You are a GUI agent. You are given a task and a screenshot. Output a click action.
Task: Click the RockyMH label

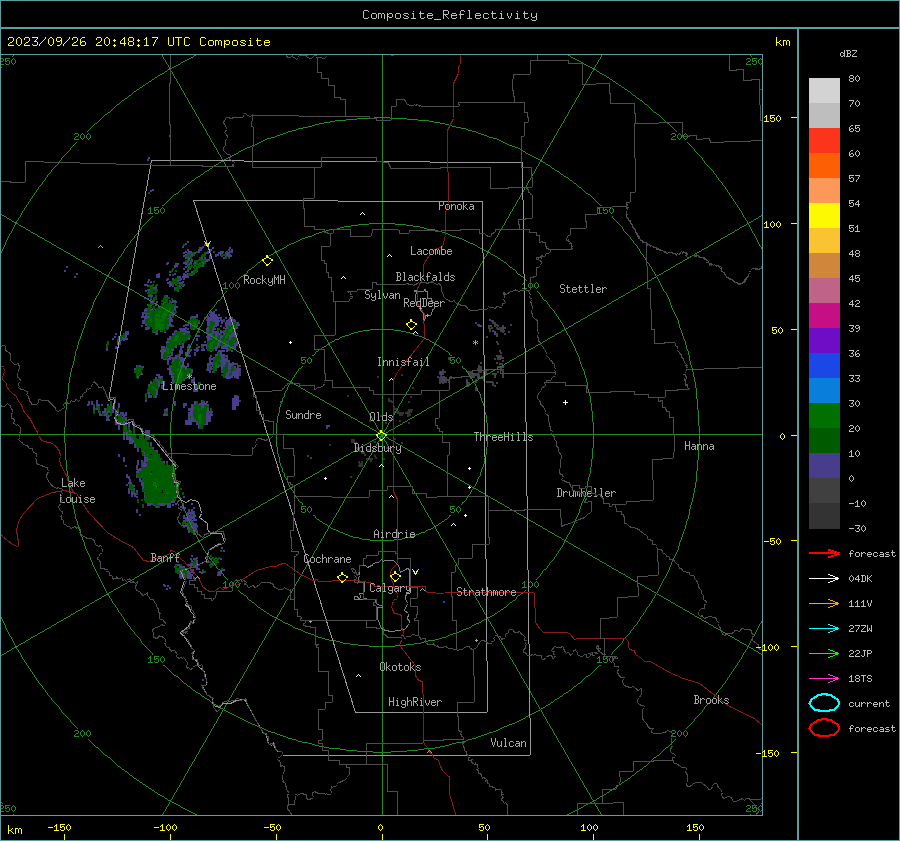coord(264,280)
